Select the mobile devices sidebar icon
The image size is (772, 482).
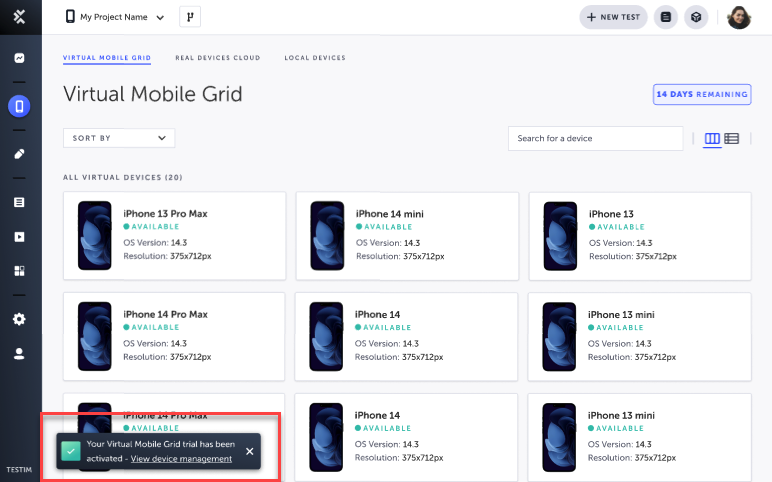coord(19,106)
